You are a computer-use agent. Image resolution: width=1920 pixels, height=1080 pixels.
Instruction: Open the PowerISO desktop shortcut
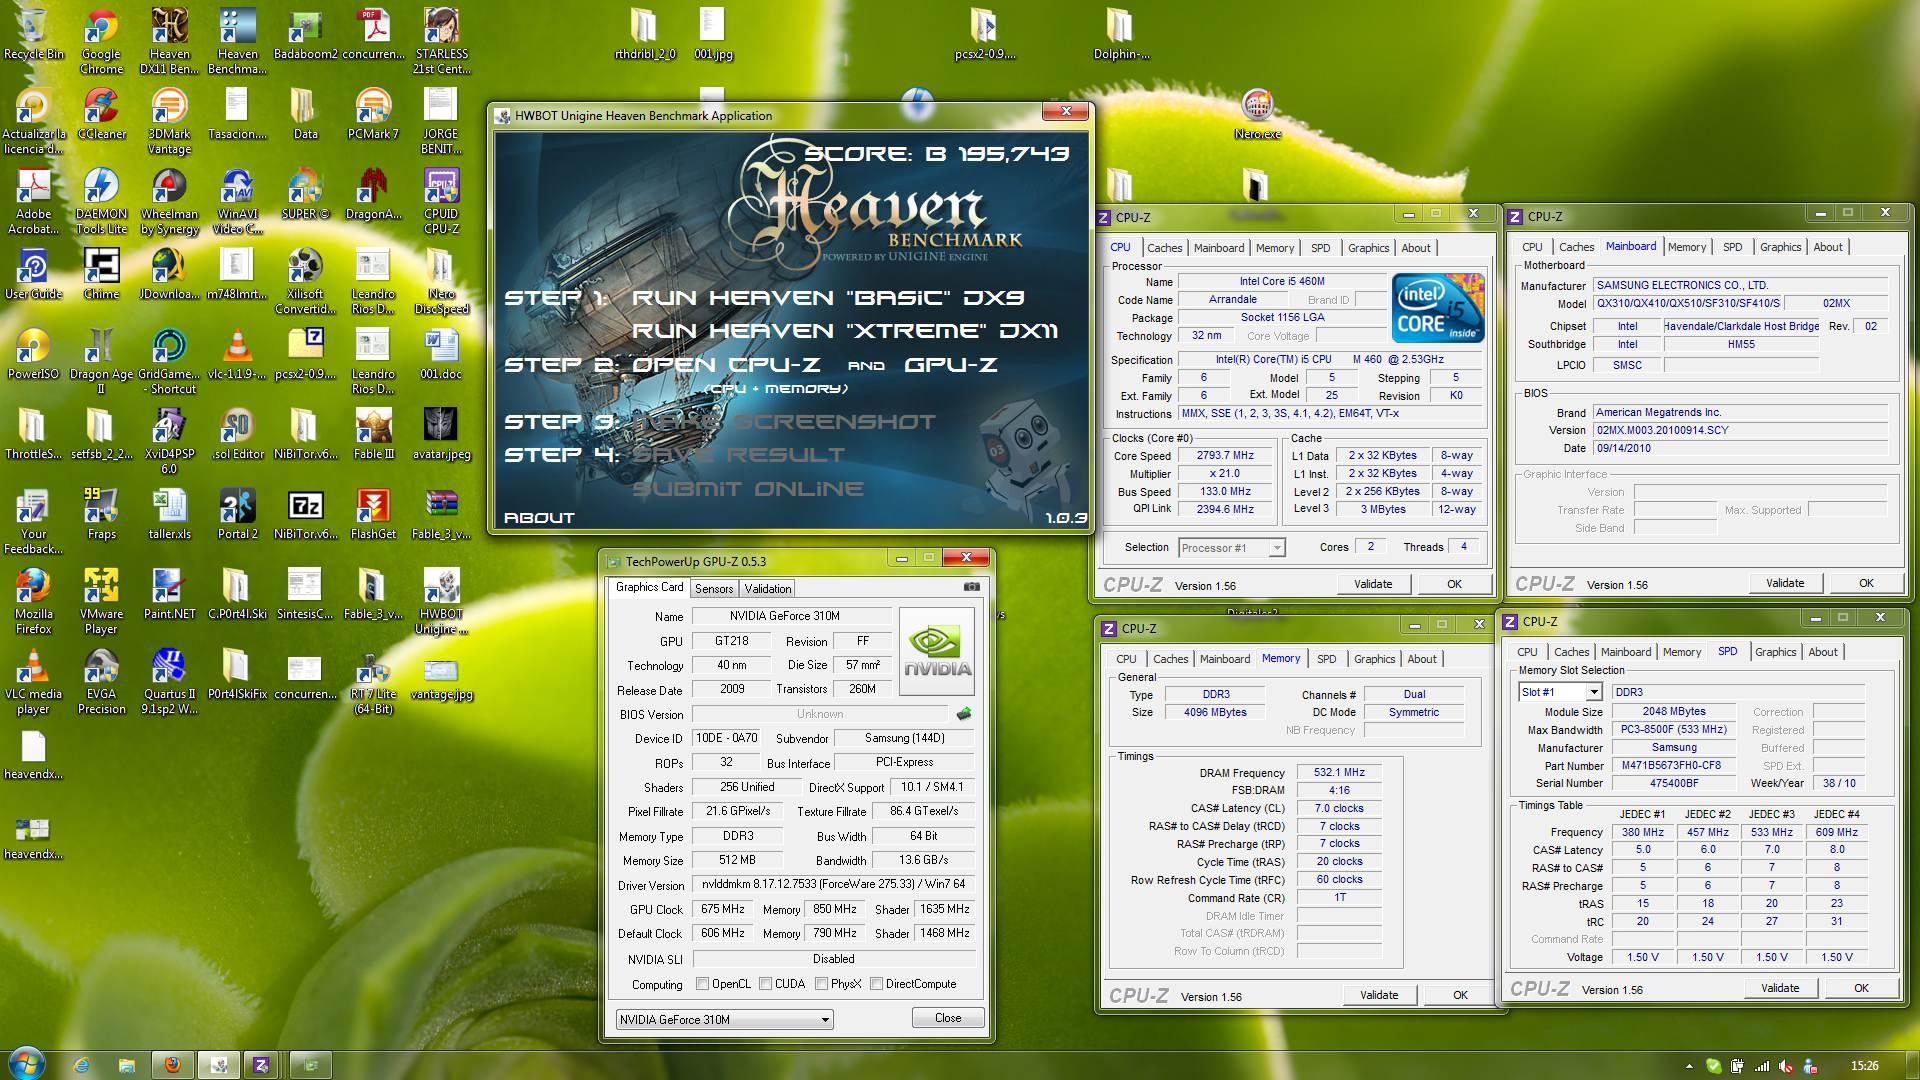click(33, 354)
